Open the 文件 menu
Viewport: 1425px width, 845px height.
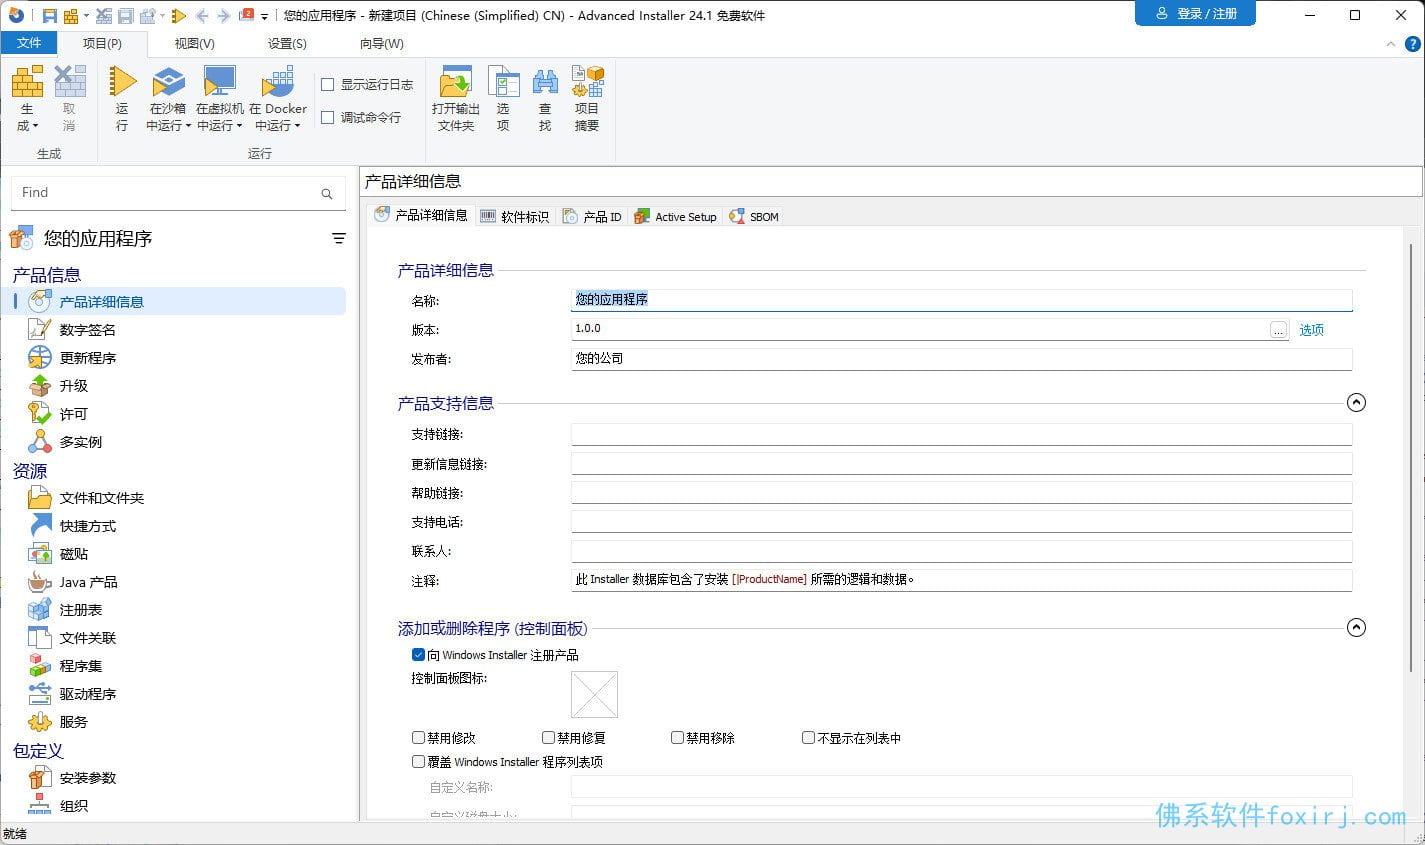coord(29,43)
